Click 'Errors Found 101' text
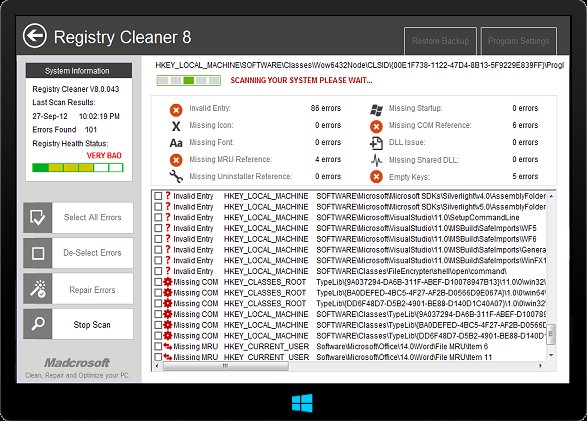Image resolution: width=587 pixels, height=421 pixels. coord(65,130)
